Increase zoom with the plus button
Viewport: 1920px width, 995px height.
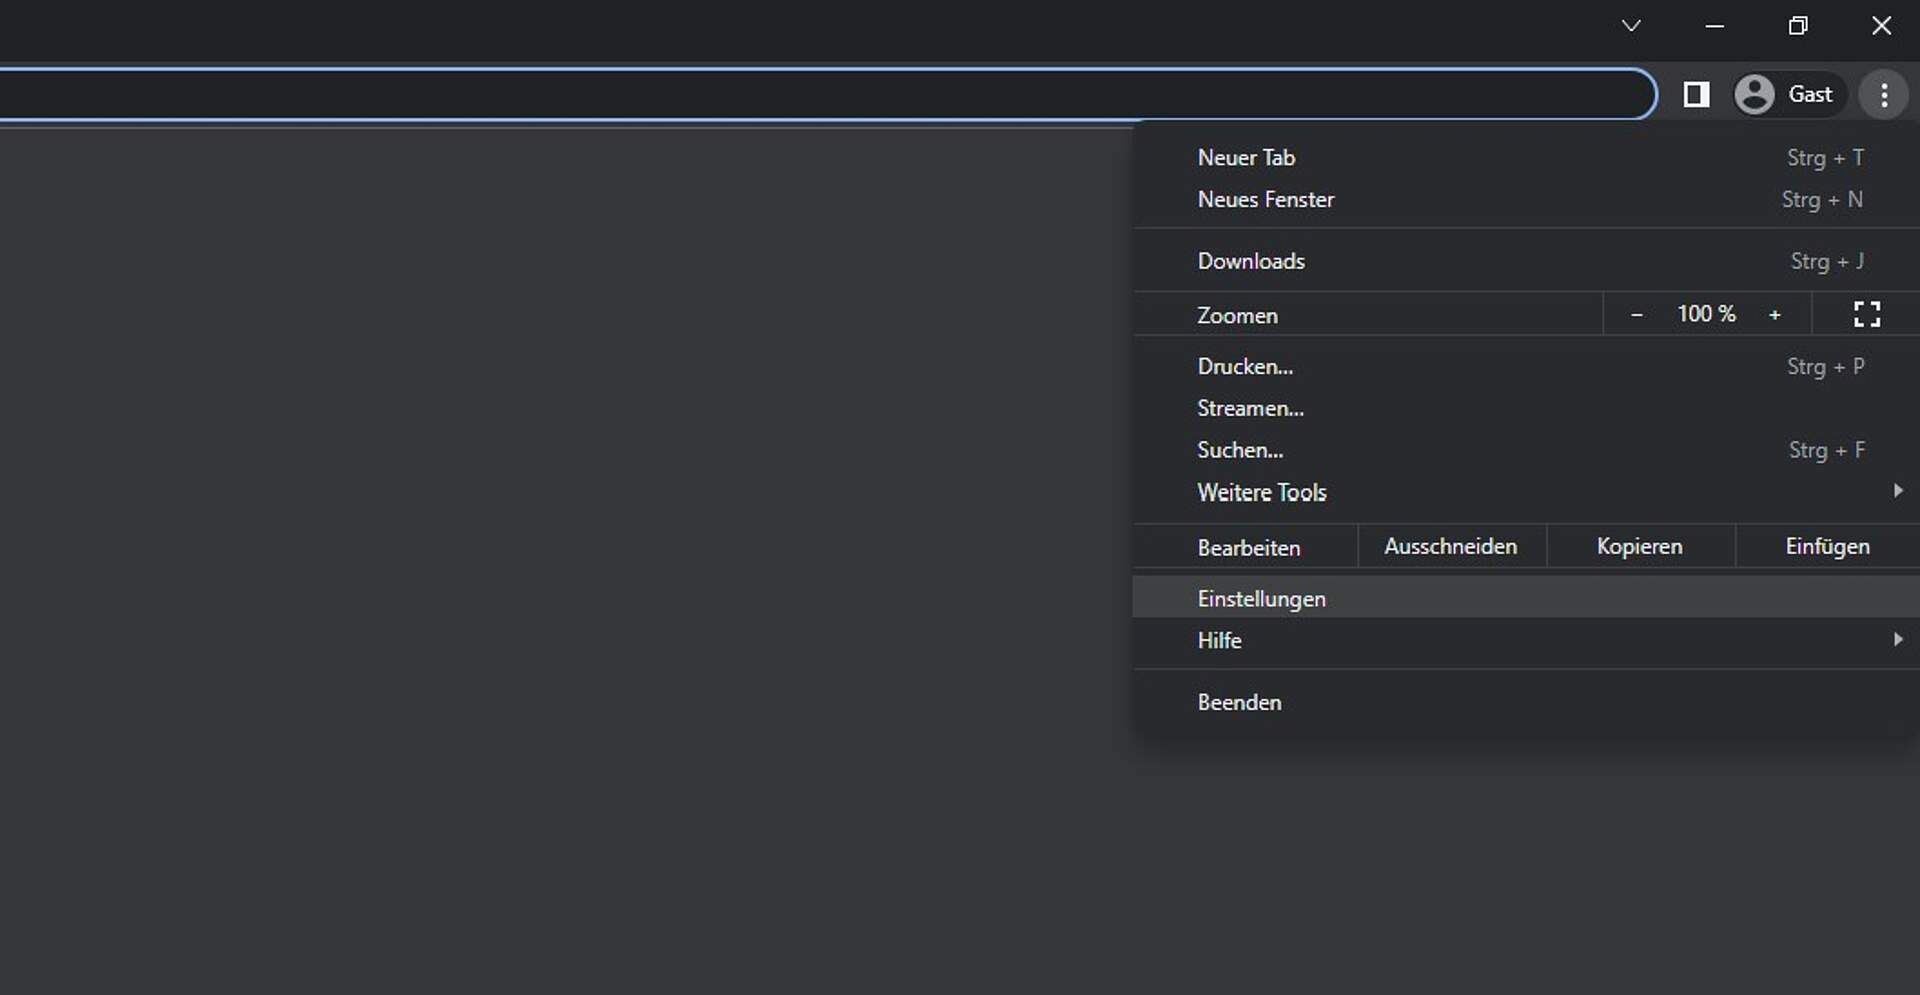pyautogui.click(x=1775, y=315)
